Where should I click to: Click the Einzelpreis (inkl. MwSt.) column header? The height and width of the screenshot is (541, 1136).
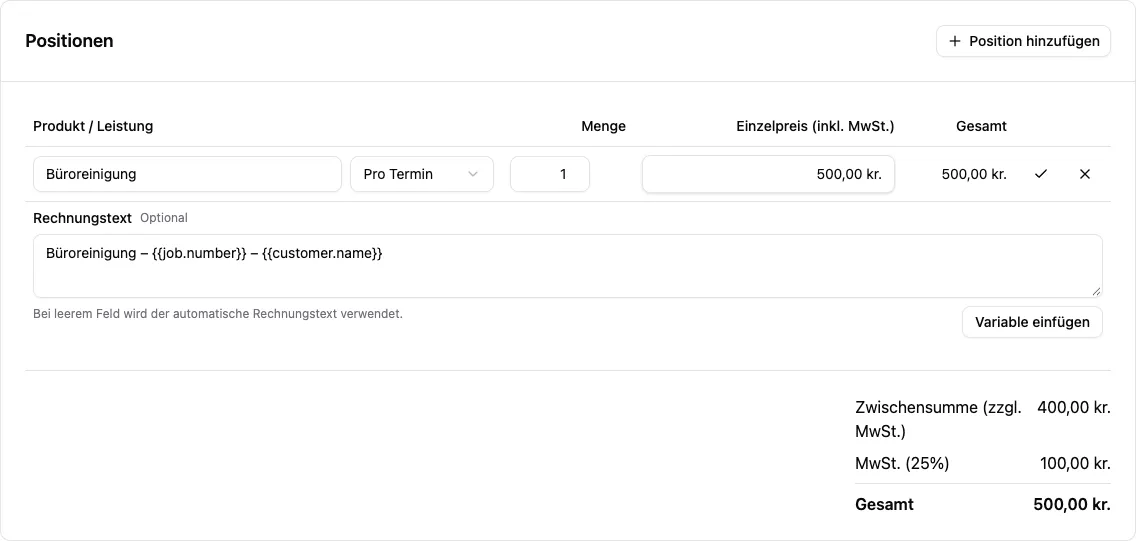[x=815, y=127]
